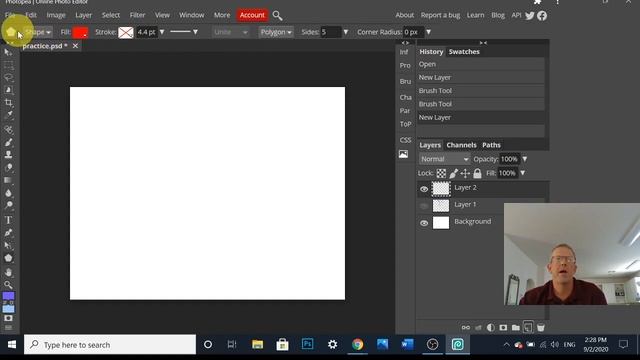640x360 pixels.
Task: Toggle lock all padlock
Action: (x=477, y=173)
